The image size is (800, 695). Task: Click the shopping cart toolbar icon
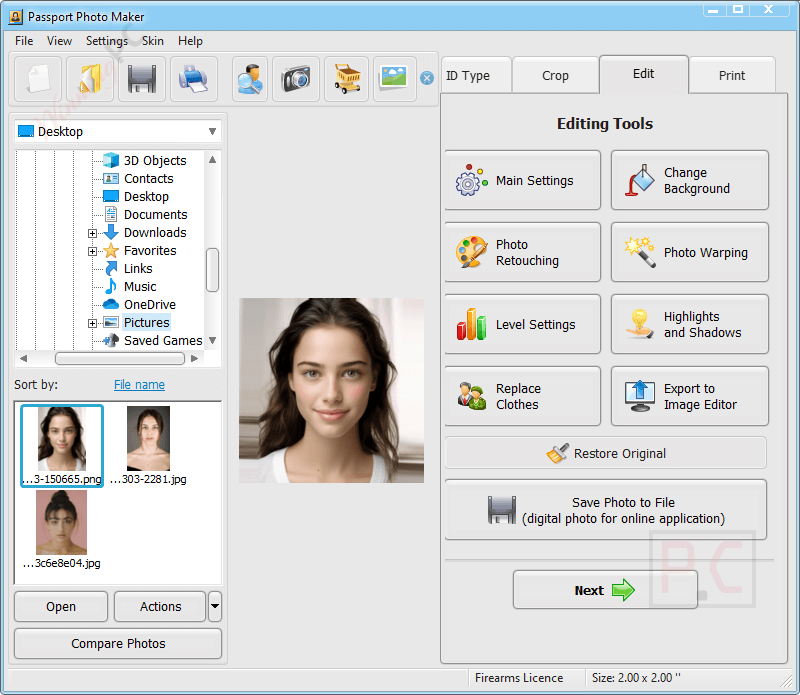click(347, 79)
